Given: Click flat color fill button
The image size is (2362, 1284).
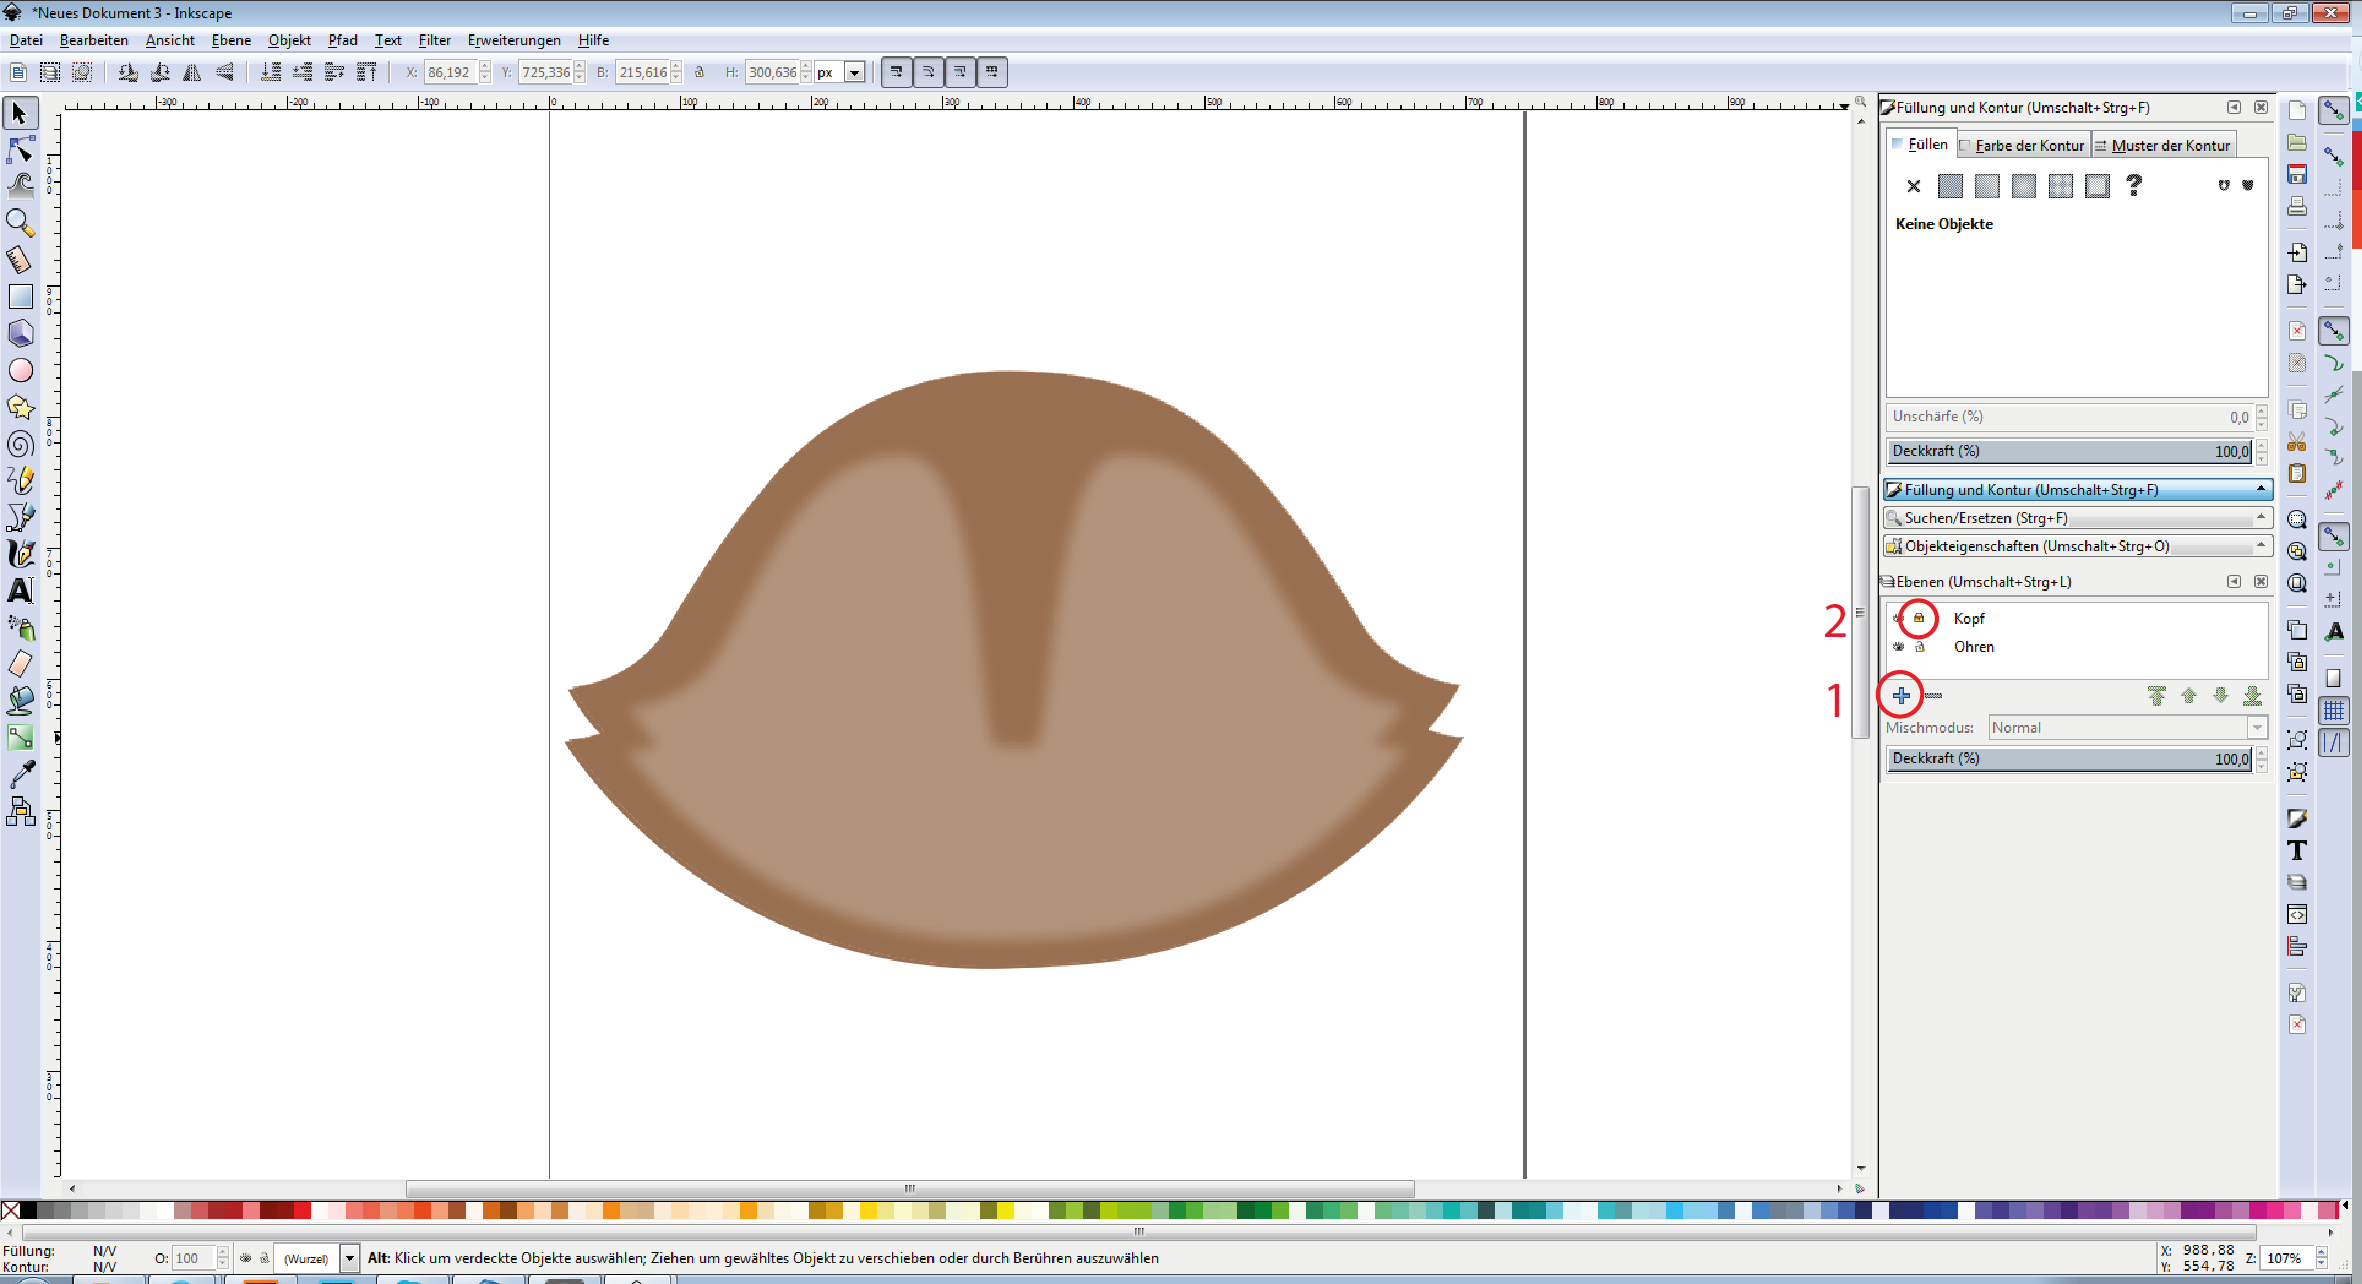Looking at the screenshot, I should coord(1950,186).
